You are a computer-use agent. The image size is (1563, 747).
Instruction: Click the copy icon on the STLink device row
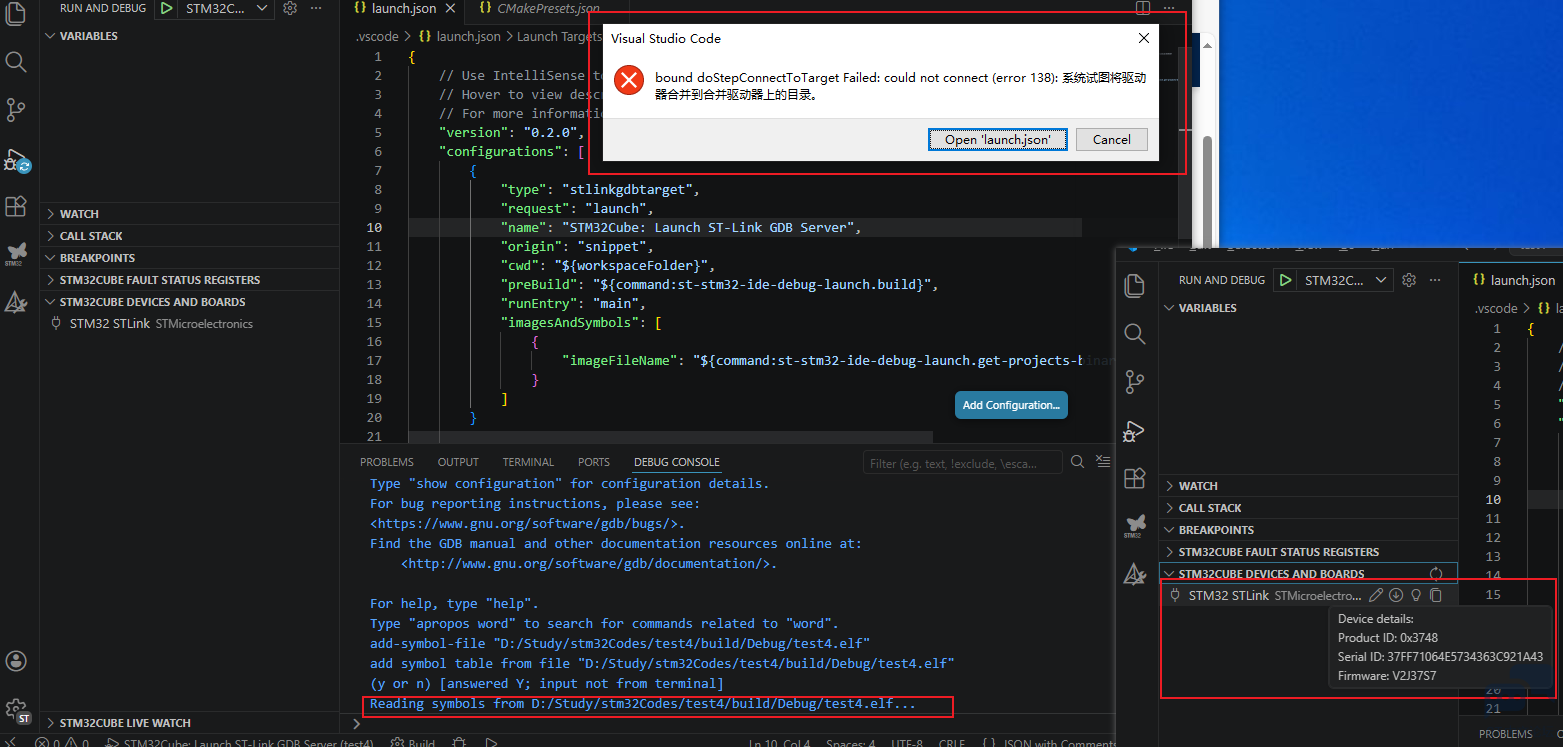coord(1436,595)
